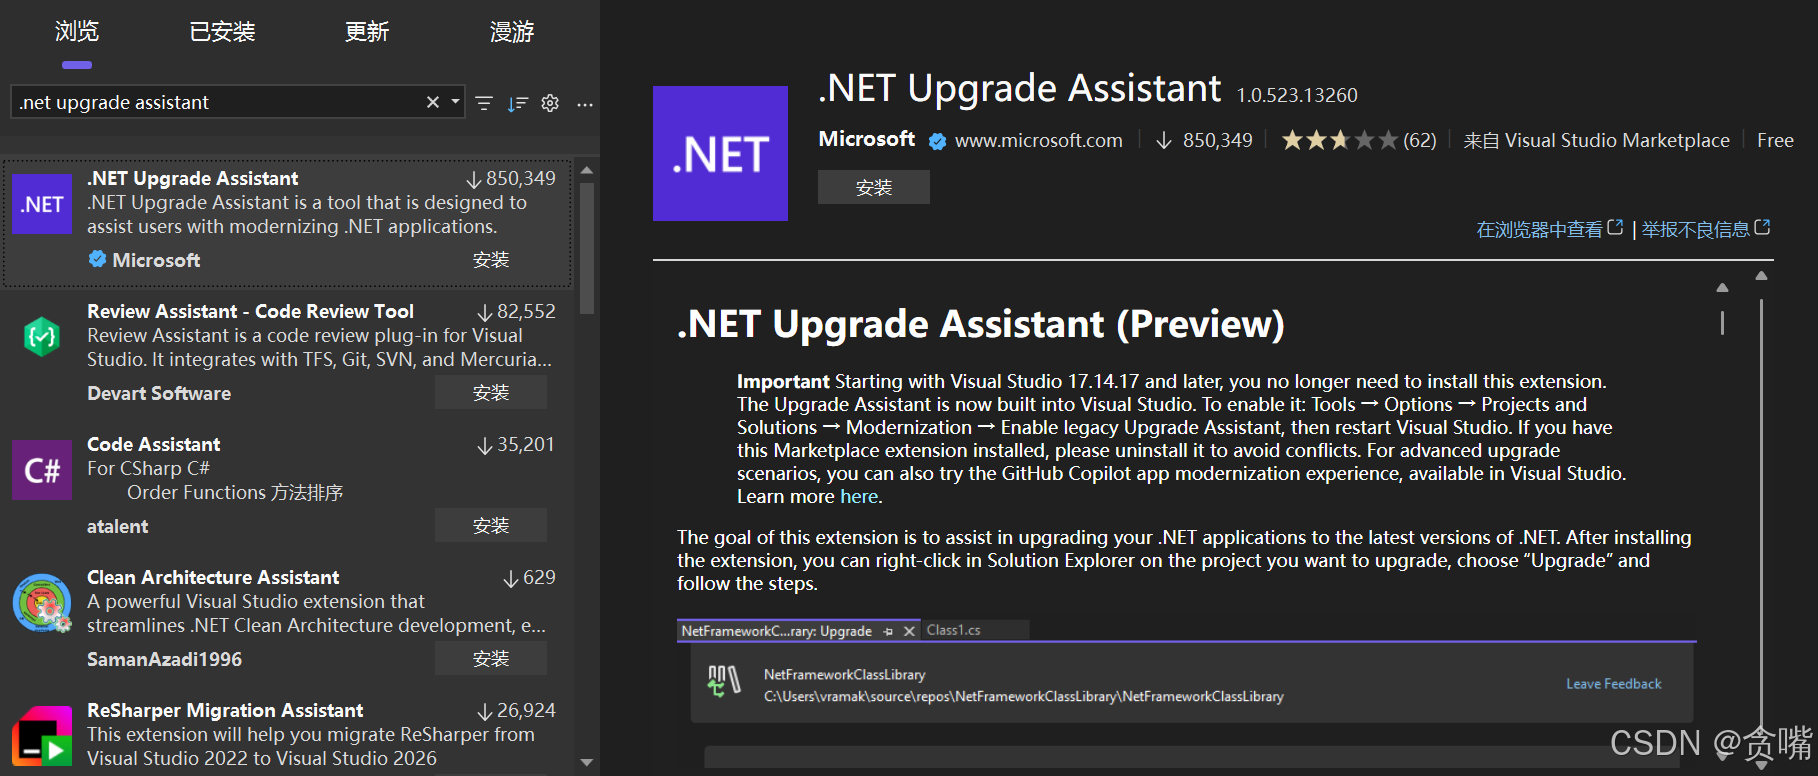The height and width of the screenshot is (776, 1818).
Task: Click '来自 Visual Studio Marketplace' source label
Action: 1597,140
